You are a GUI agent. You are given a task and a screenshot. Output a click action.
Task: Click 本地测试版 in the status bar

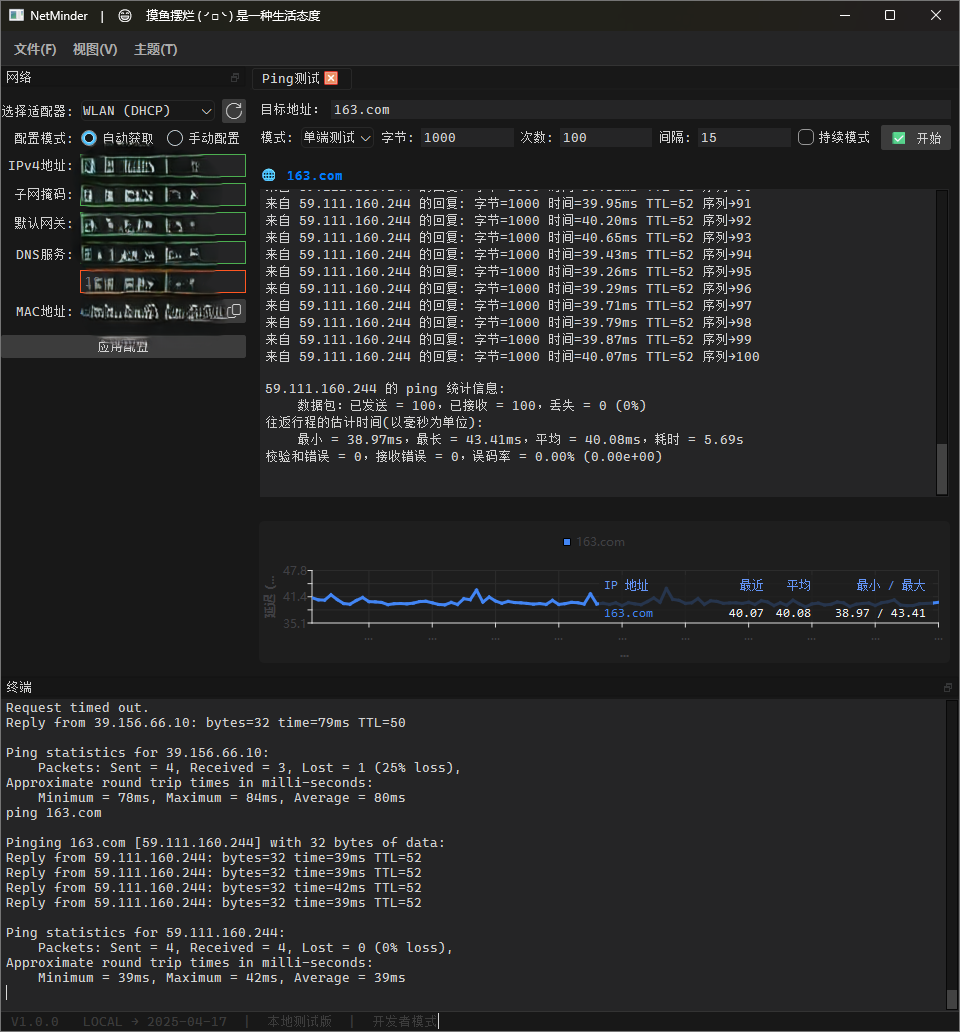pos(299,1021)
